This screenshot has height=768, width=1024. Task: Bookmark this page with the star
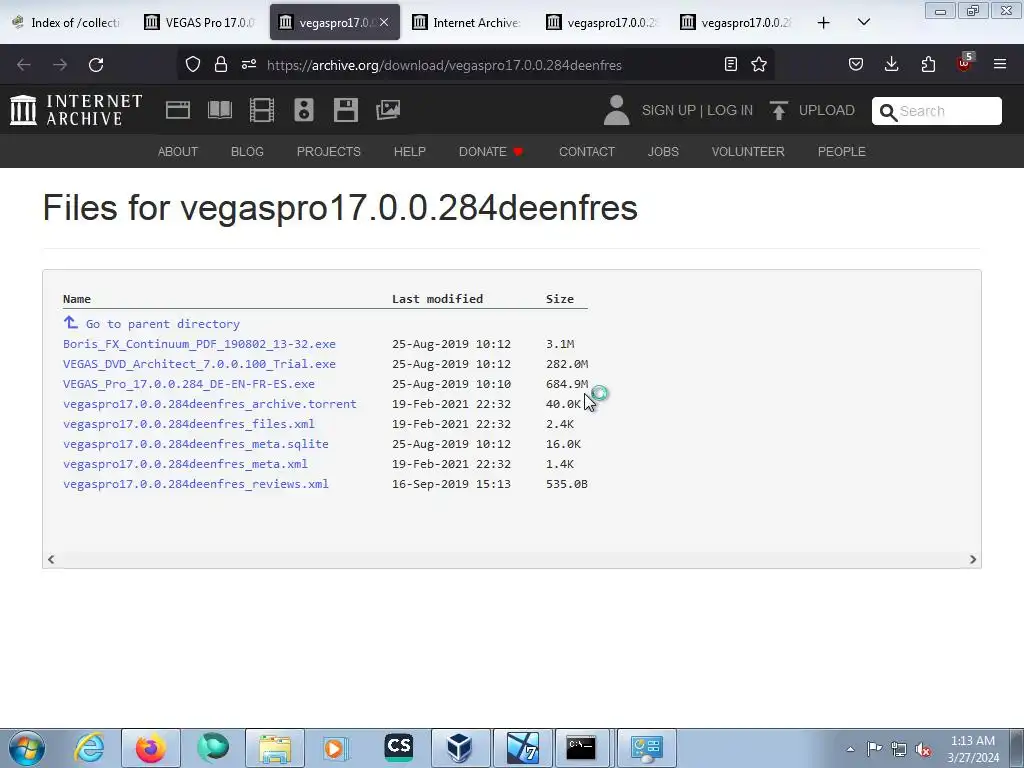tap(759, 64)
